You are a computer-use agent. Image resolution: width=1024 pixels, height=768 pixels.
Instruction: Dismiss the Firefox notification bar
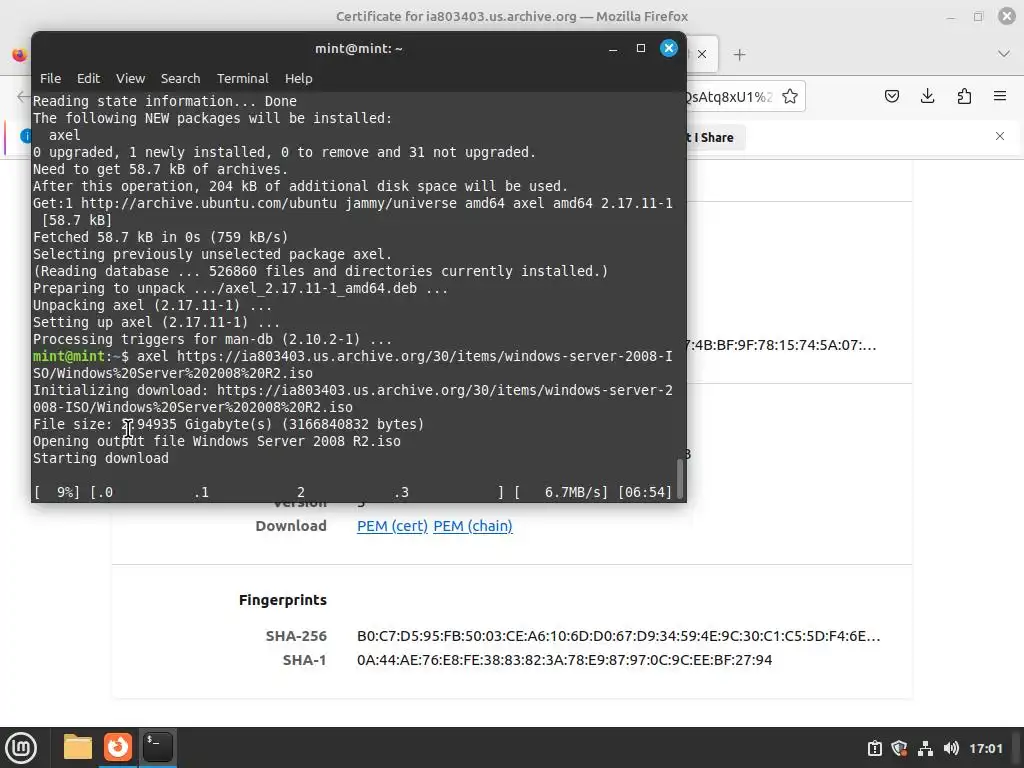(x=1000, y=136)
